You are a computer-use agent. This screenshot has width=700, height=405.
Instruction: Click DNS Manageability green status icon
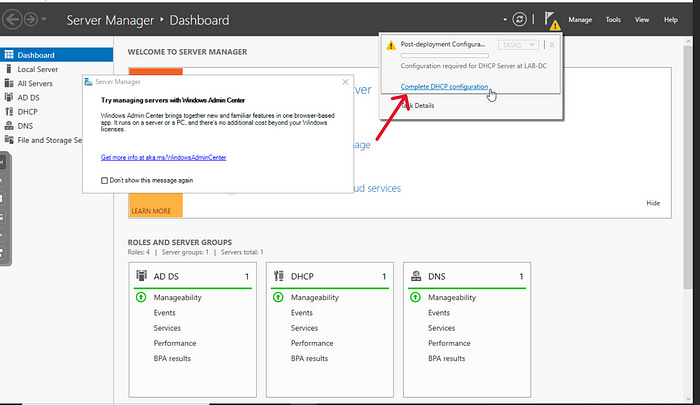click(415, 297)
